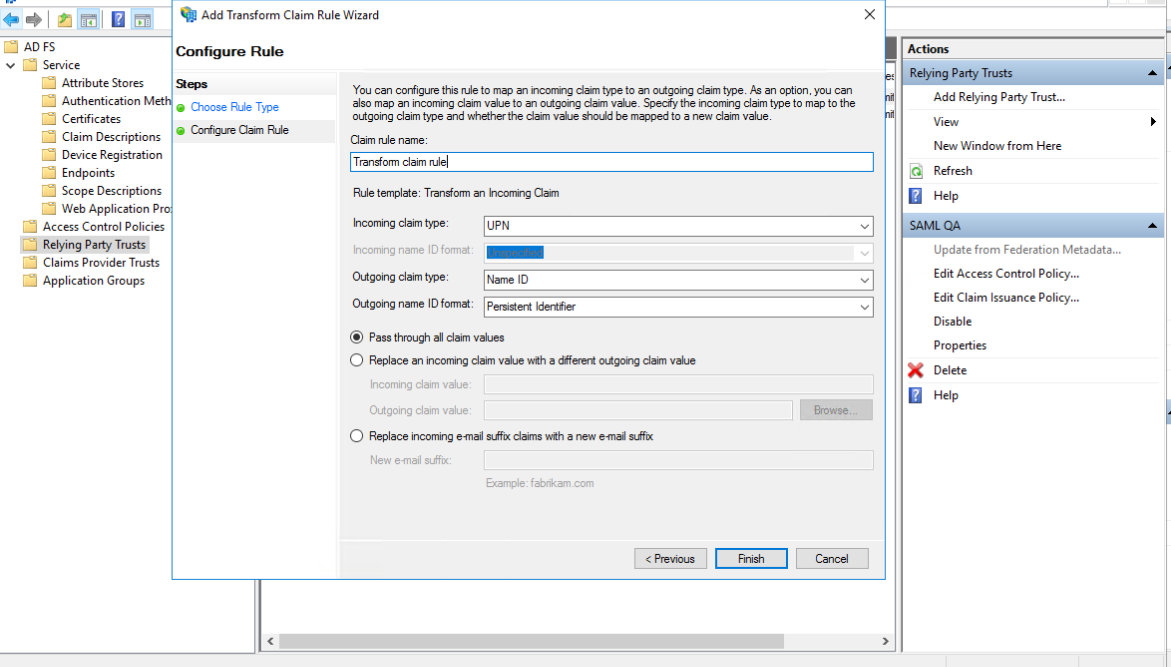1171x667 pixels.
Task: Go back with the toolbar Back arrow
Action: coord(11,19)
